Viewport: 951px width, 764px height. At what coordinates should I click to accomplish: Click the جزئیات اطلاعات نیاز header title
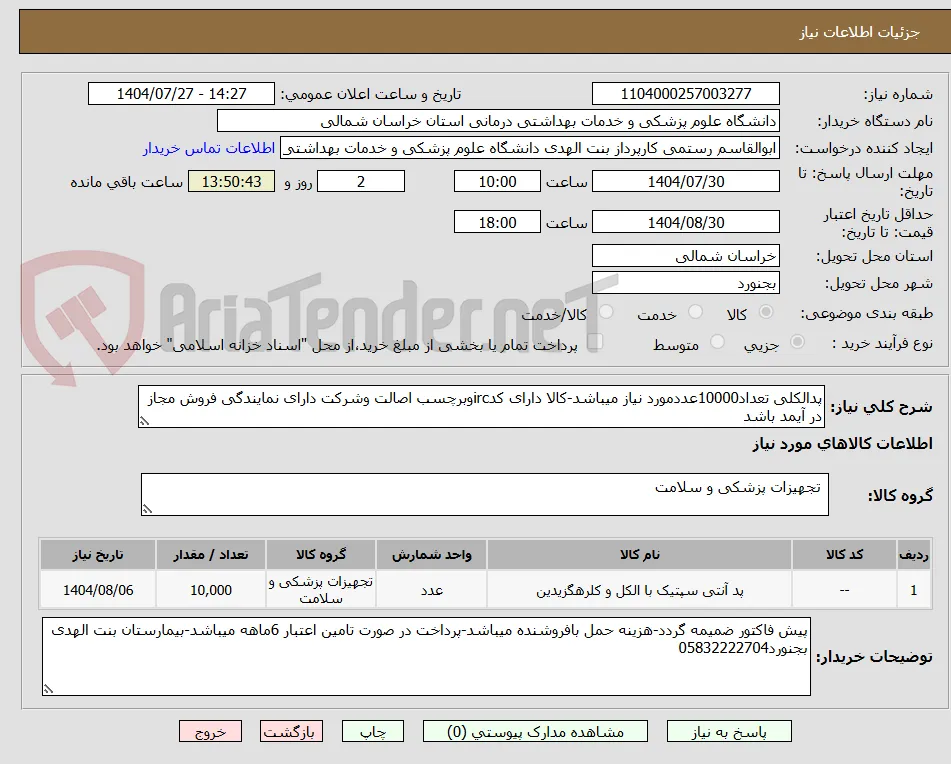click(859, 32)
